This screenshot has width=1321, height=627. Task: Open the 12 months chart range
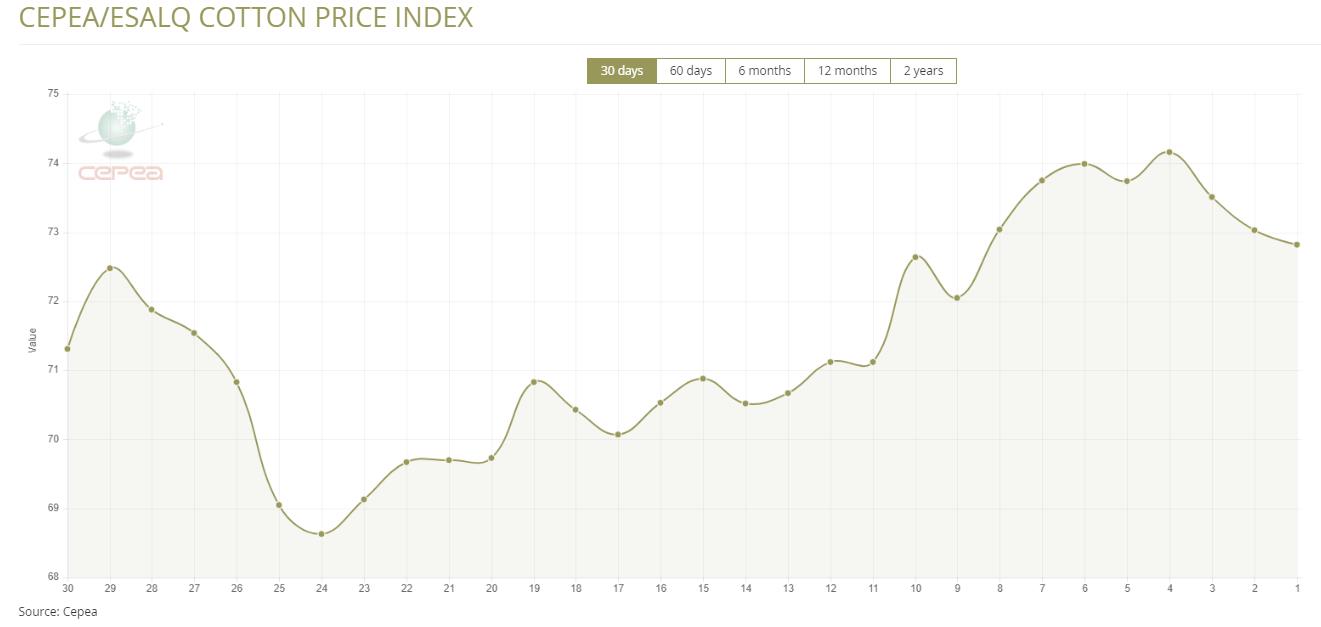click(847, 71)
